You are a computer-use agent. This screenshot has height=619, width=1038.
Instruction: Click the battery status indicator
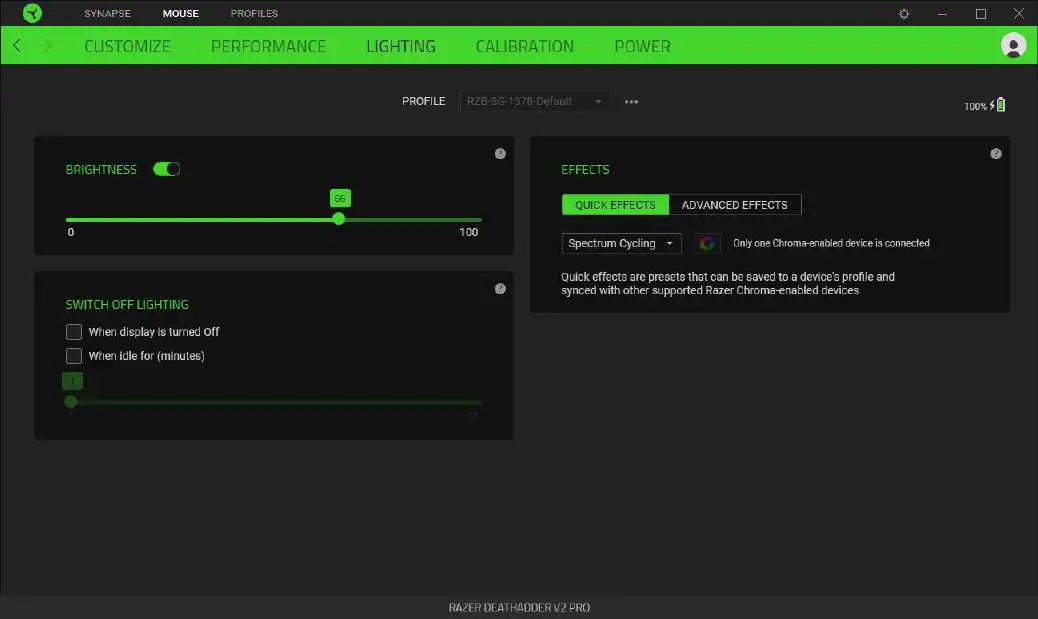pyautogui.click(x=991, y=104)
